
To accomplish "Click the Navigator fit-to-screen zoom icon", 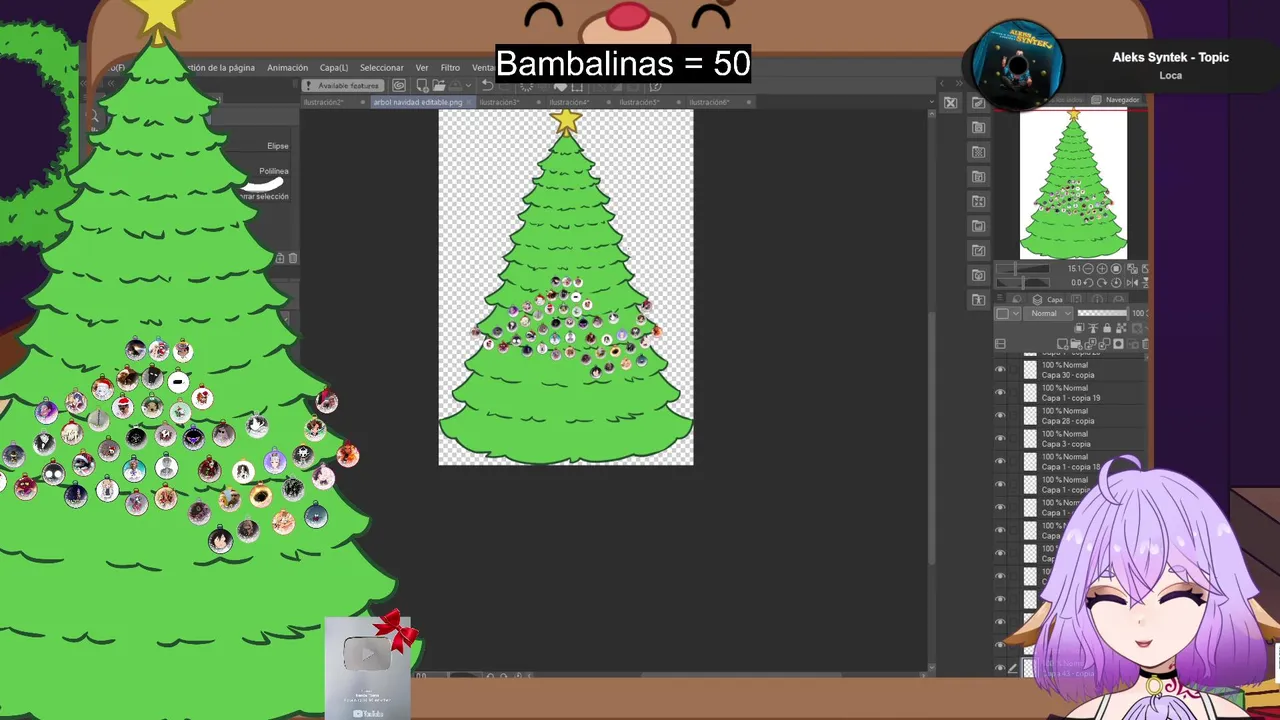I will 1116,269.
